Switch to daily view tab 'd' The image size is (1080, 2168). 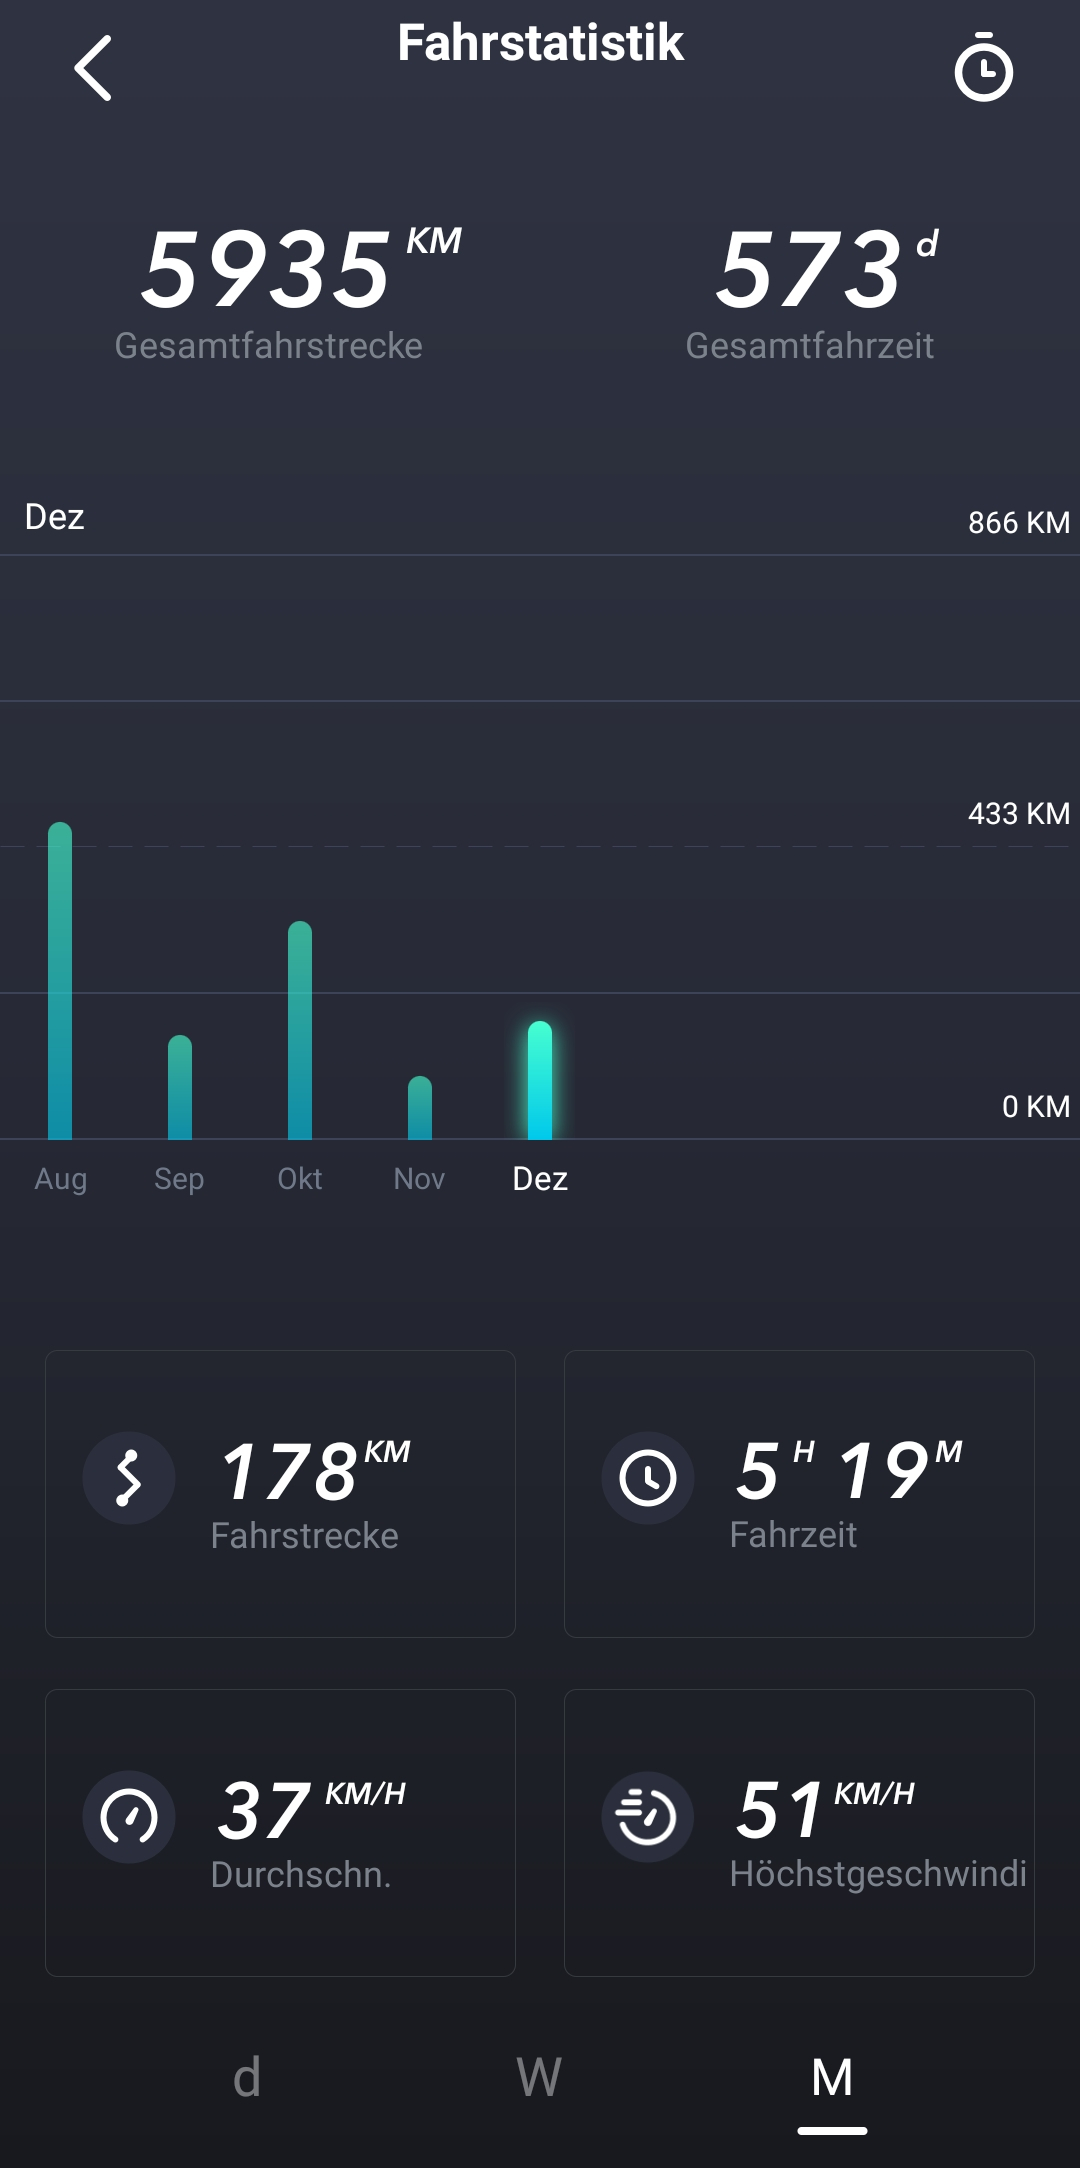(x=247, y=2078)
